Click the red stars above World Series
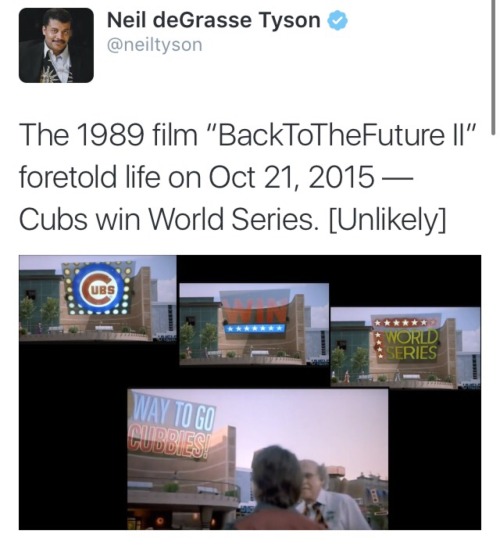Image resolution: width=500 pixels, height=545 pixels. [x=400, y=322]
